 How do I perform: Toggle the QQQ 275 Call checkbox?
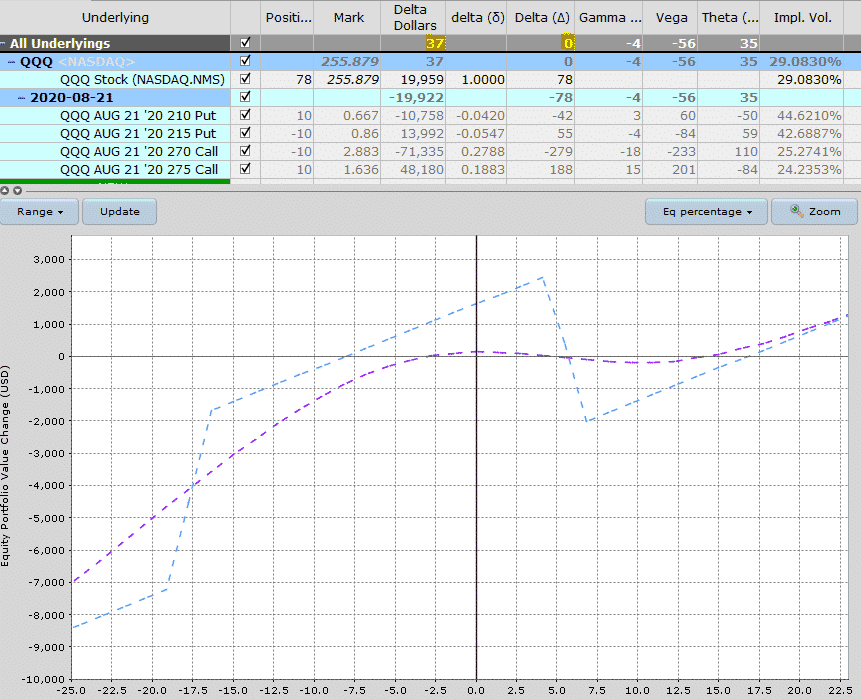245,169
